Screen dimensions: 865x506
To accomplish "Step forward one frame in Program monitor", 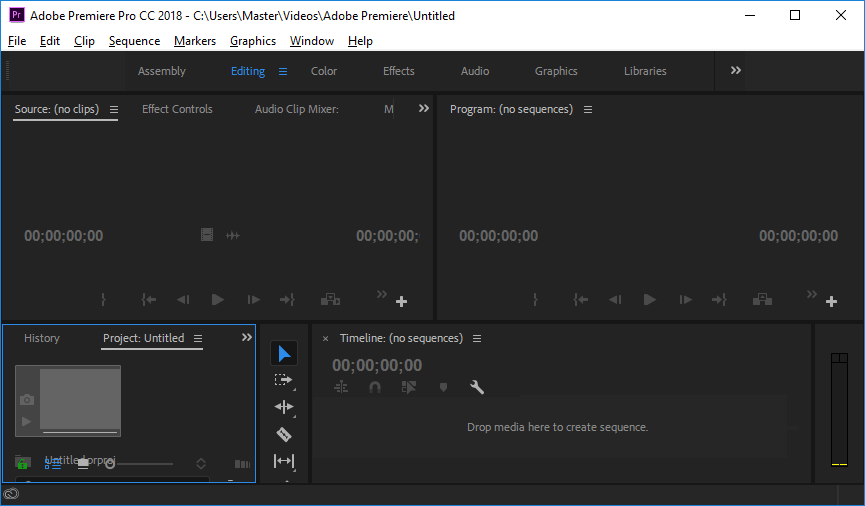I will click(685, 300).
